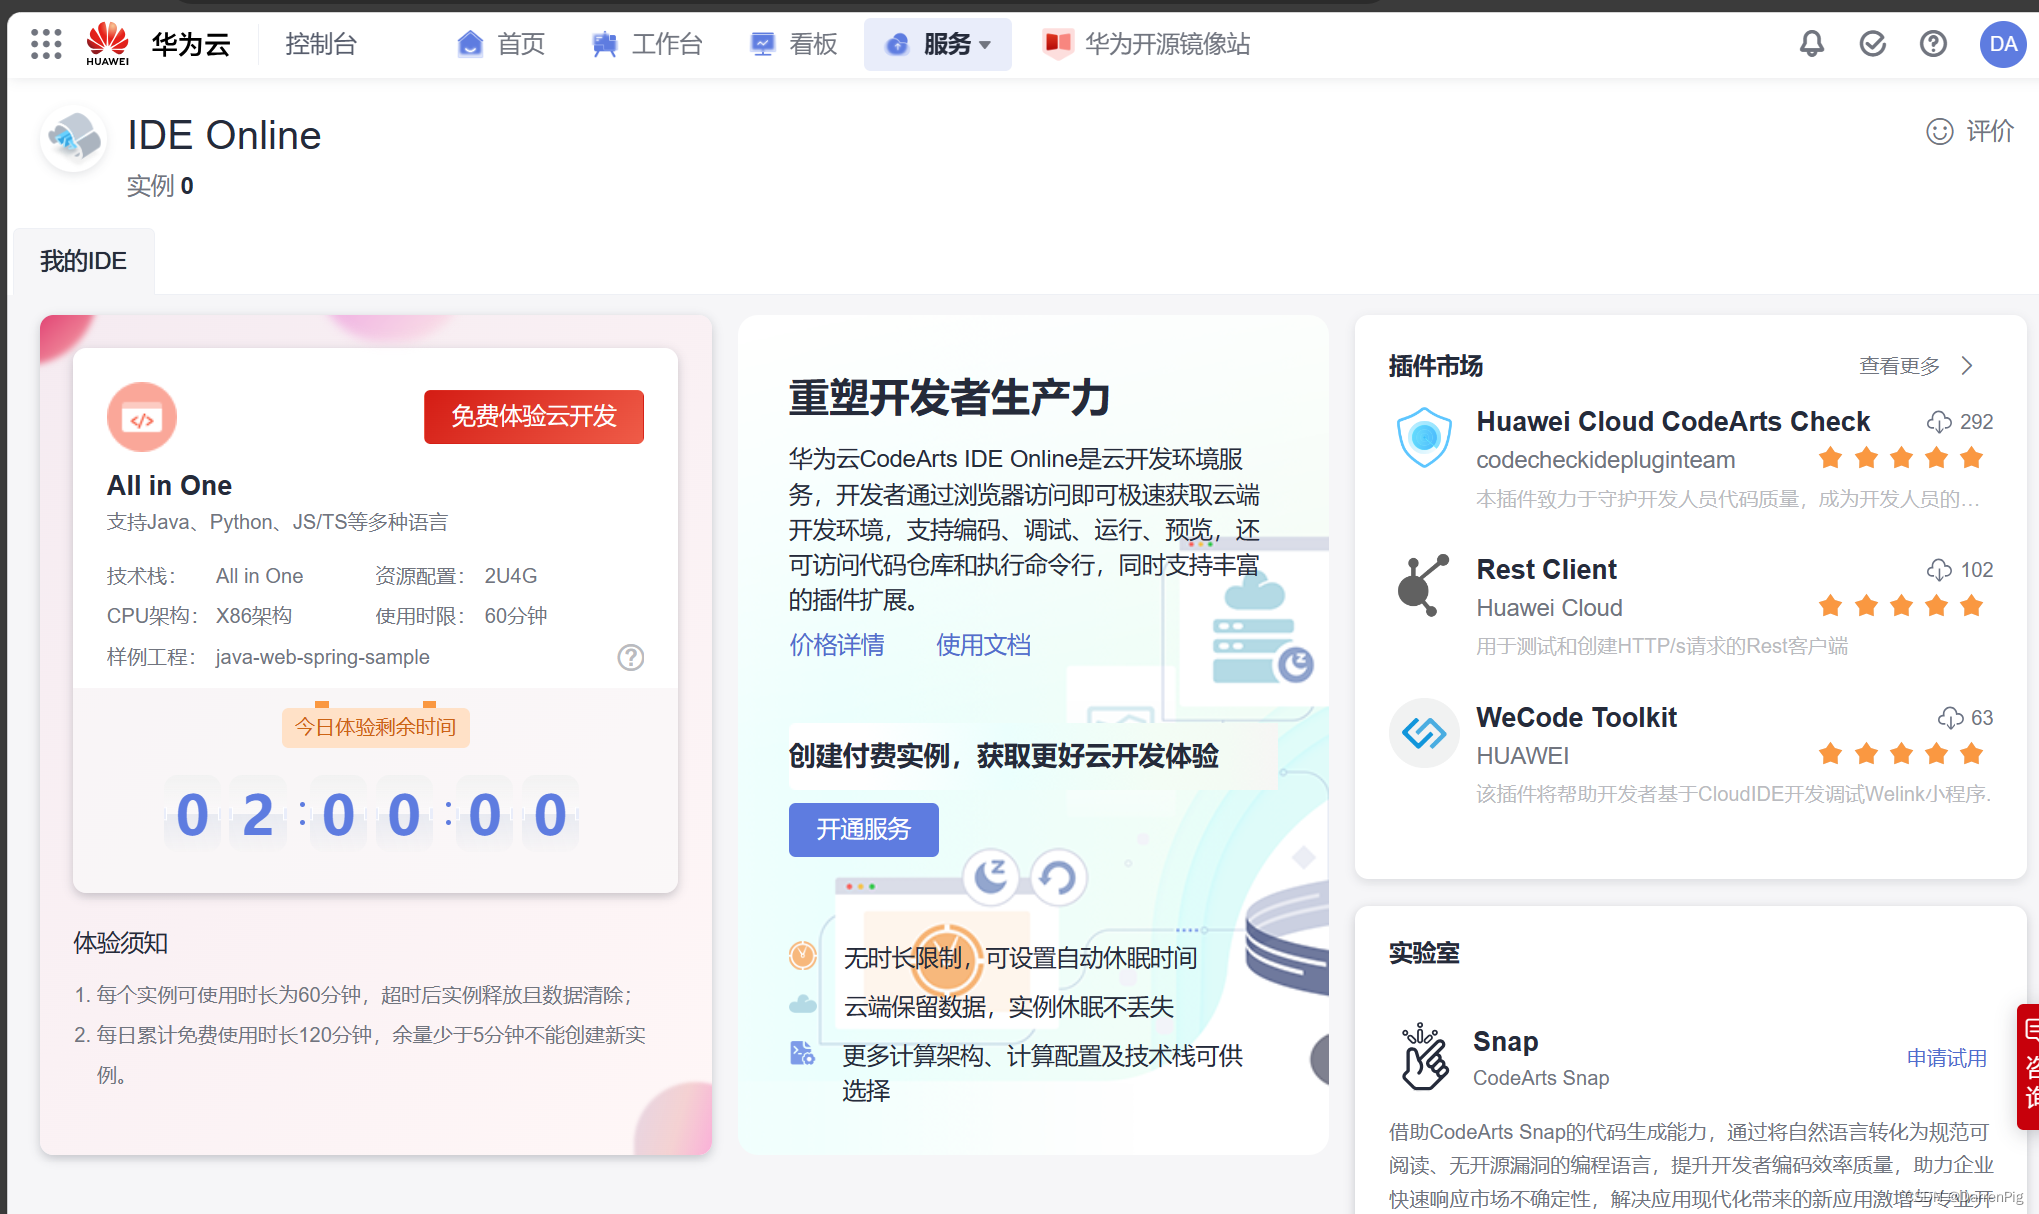2039x1214 pixels.
Task: Click 创建付费实例 heading
Action: pos(1004,756)
